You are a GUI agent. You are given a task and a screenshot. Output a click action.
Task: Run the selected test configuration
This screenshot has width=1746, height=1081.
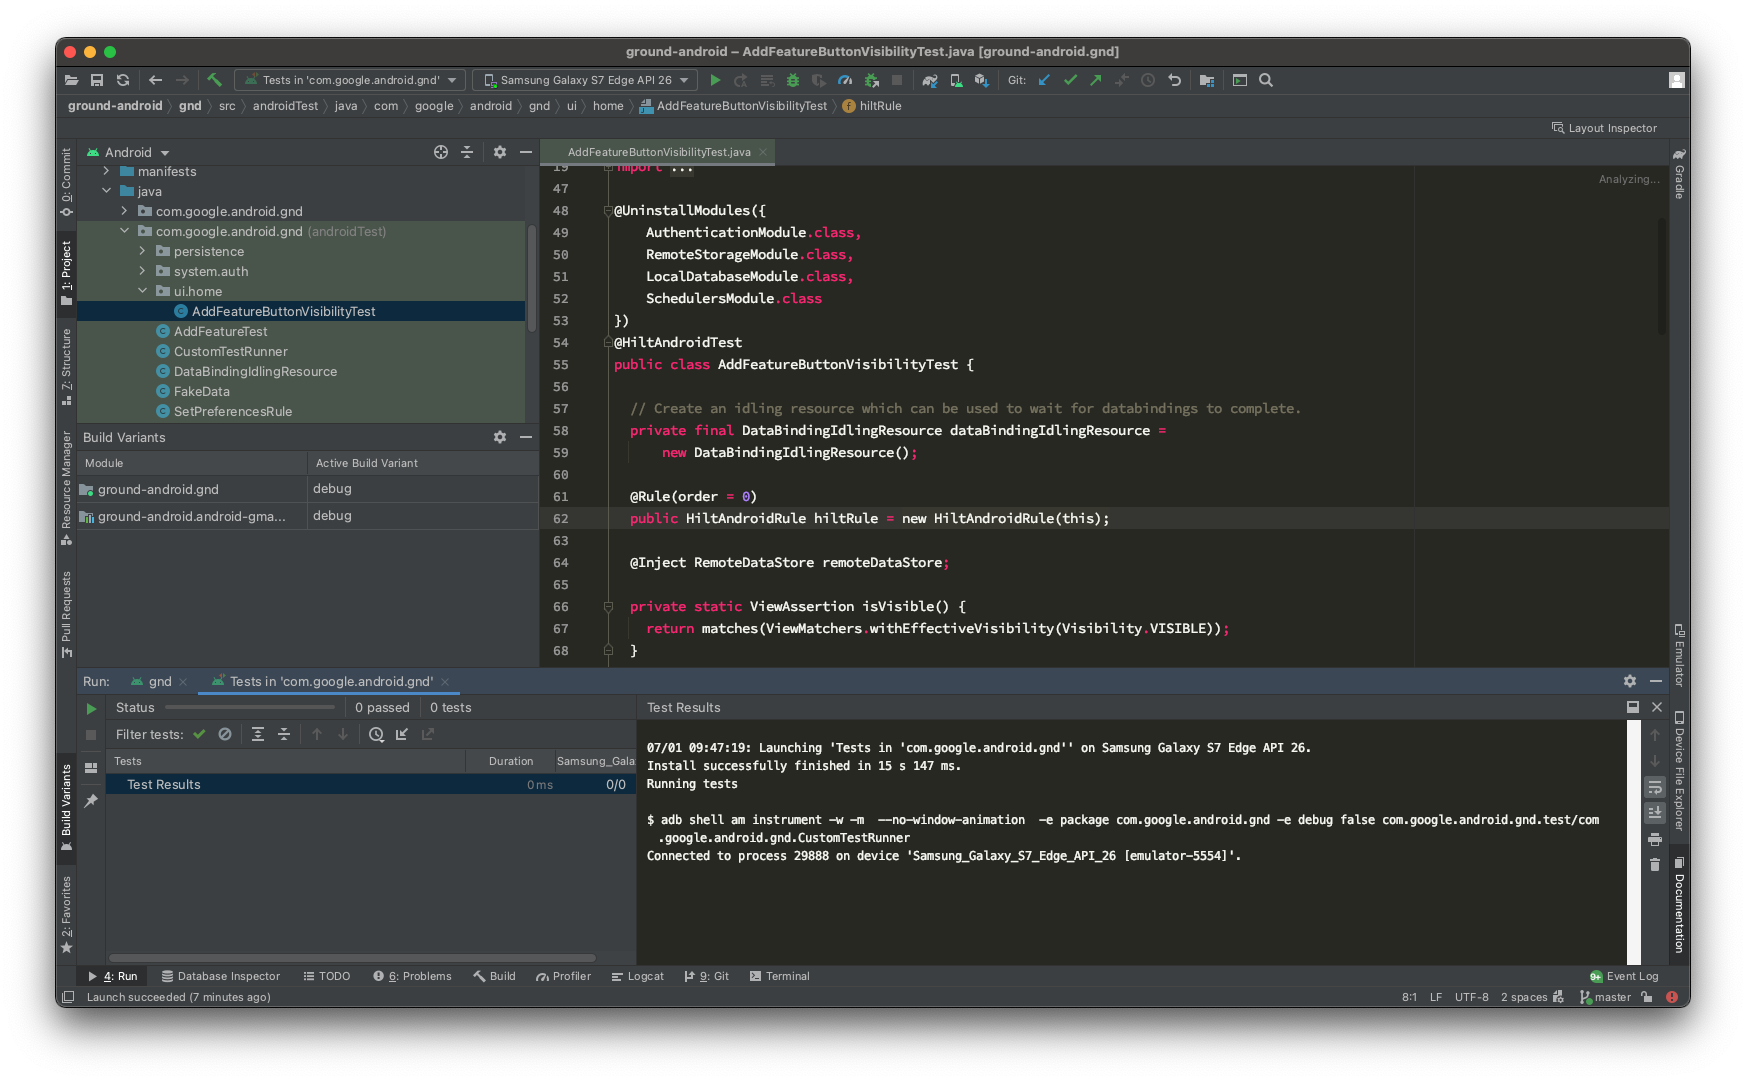tap(715, 80)
